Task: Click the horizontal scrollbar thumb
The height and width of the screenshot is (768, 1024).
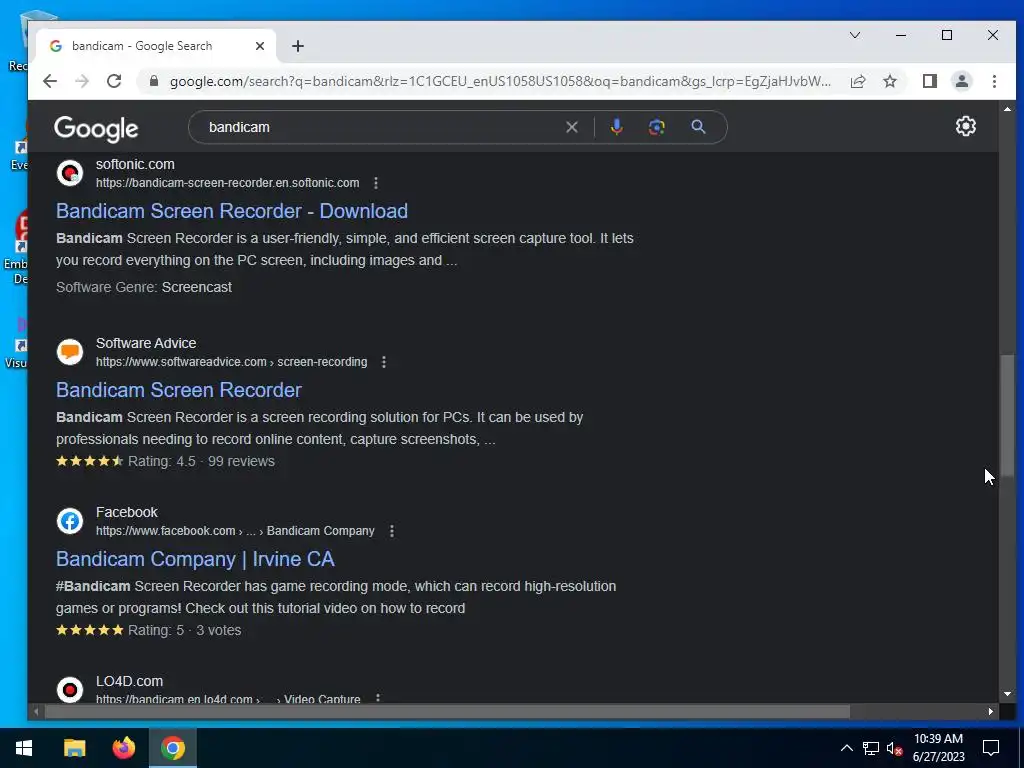Action: point(447,711)
